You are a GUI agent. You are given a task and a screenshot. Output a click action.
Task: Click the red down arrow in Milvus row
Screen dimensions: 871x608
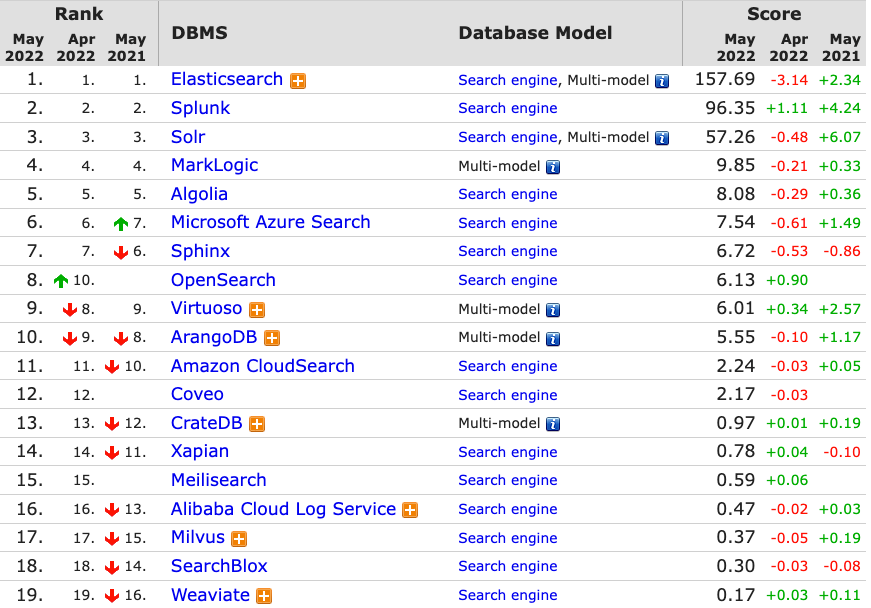[x=112, y=539]
